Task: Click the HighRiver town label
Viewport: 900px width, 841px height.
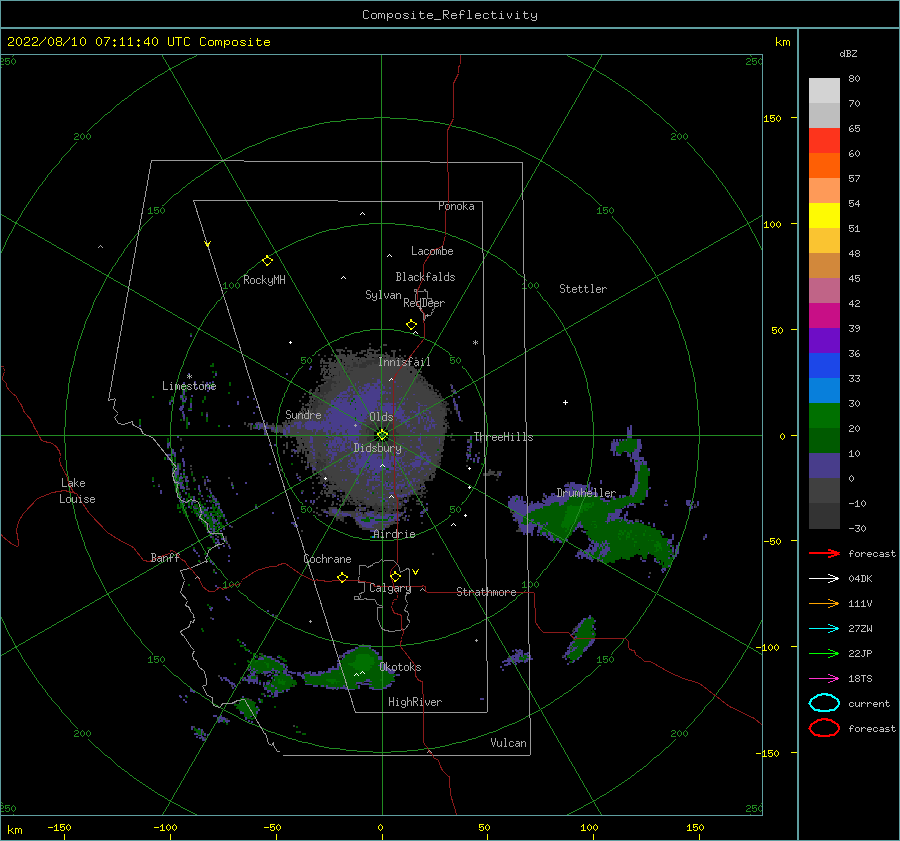Action: pos(415,702)
